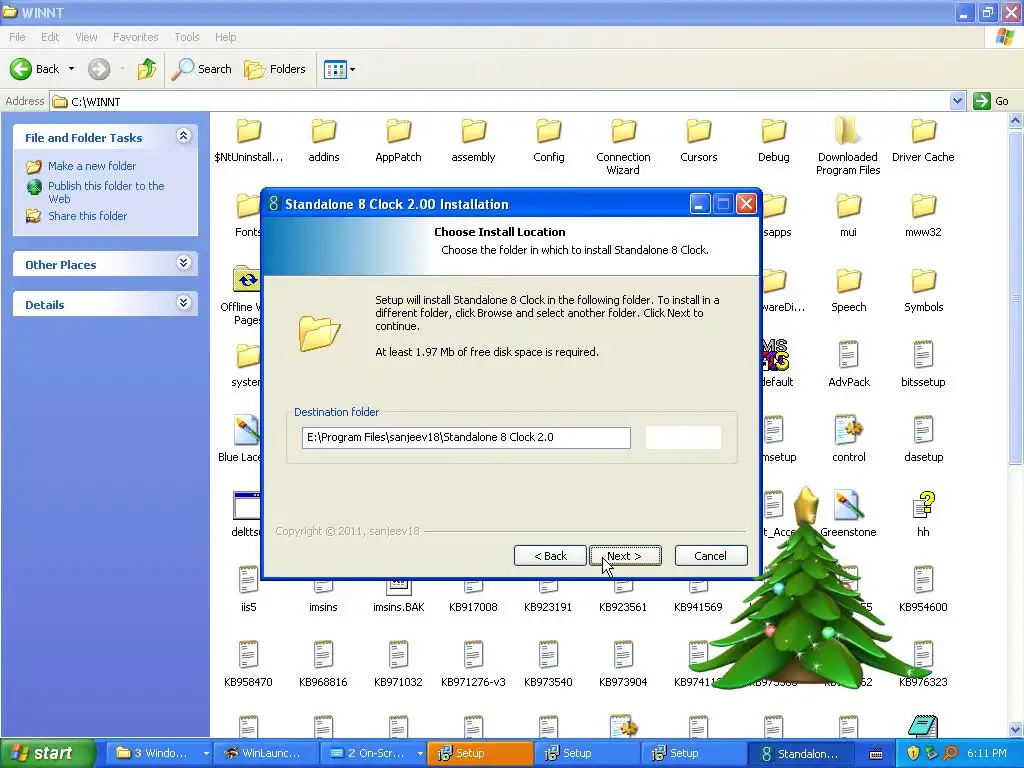The width and height of the screenshot is (1024, 768).
Task: Click the Explorer Back arrow icon
Action: click(21, 69)
